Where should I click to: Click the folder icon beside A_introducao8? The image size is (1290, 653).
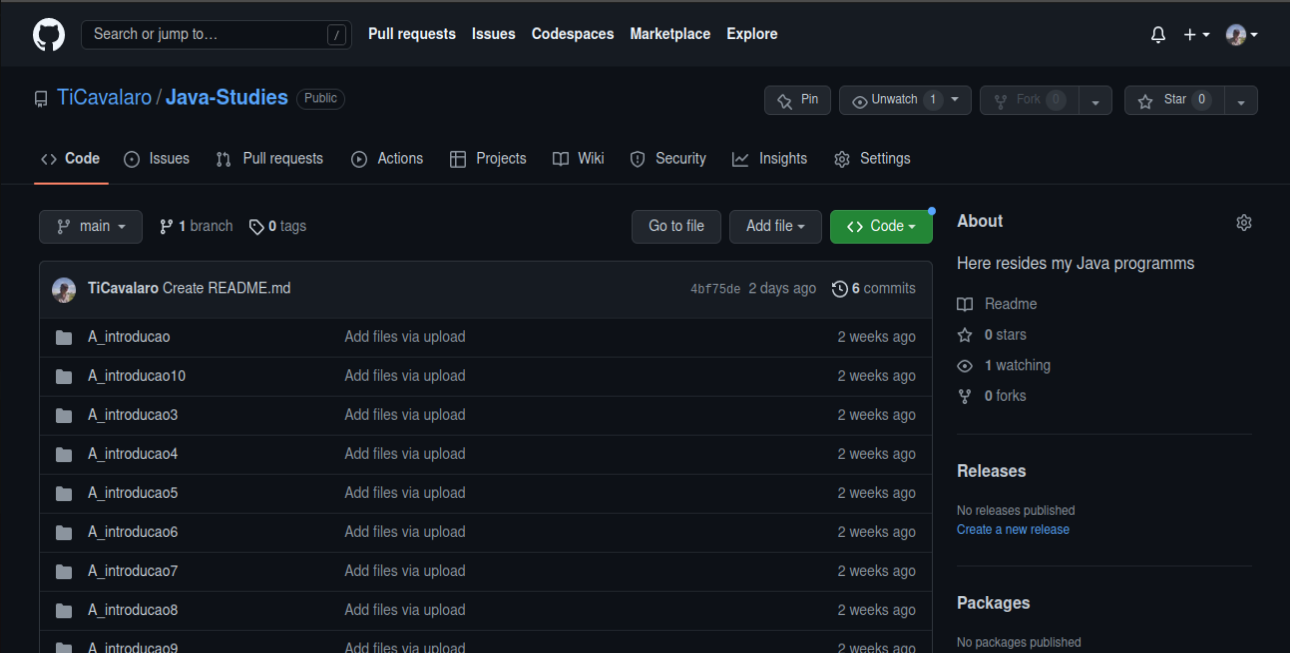coord(64,611)
